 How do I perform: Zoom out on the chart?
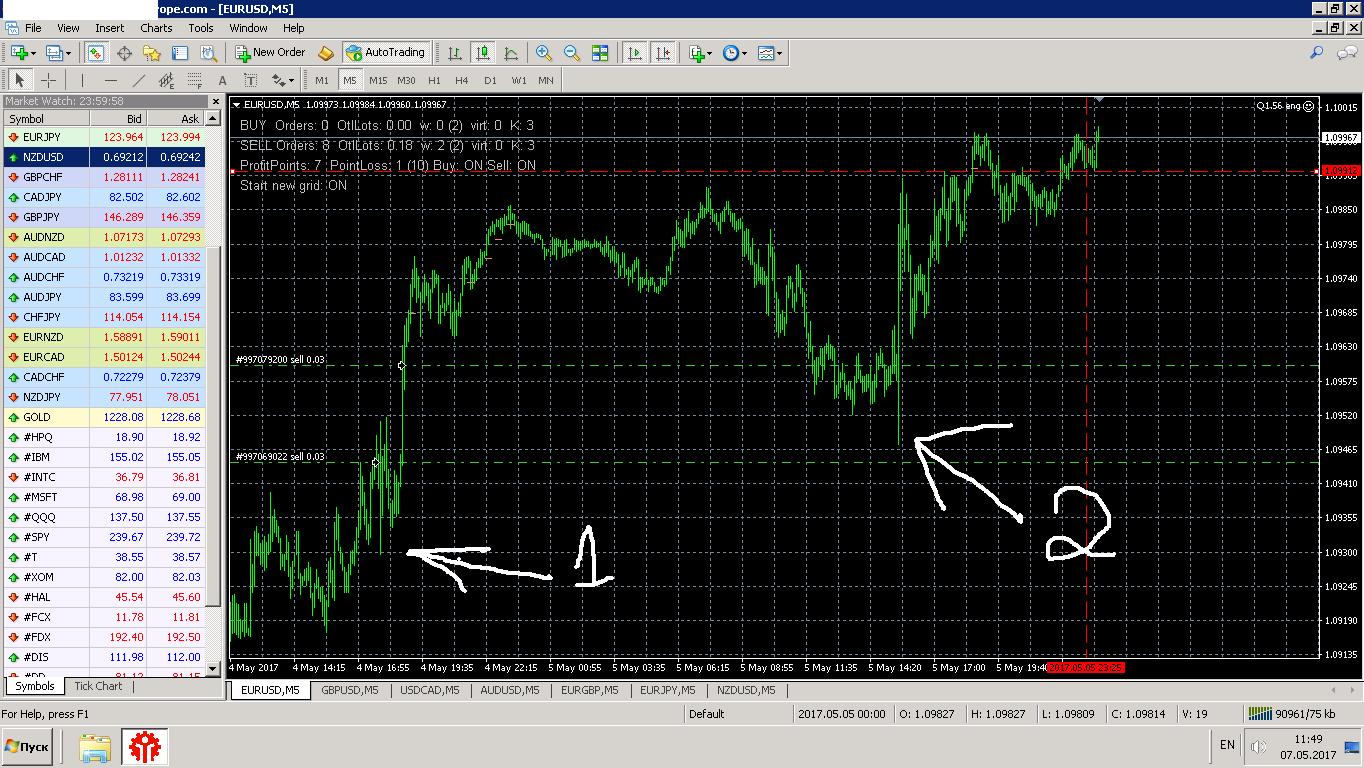tap(572, 53)
